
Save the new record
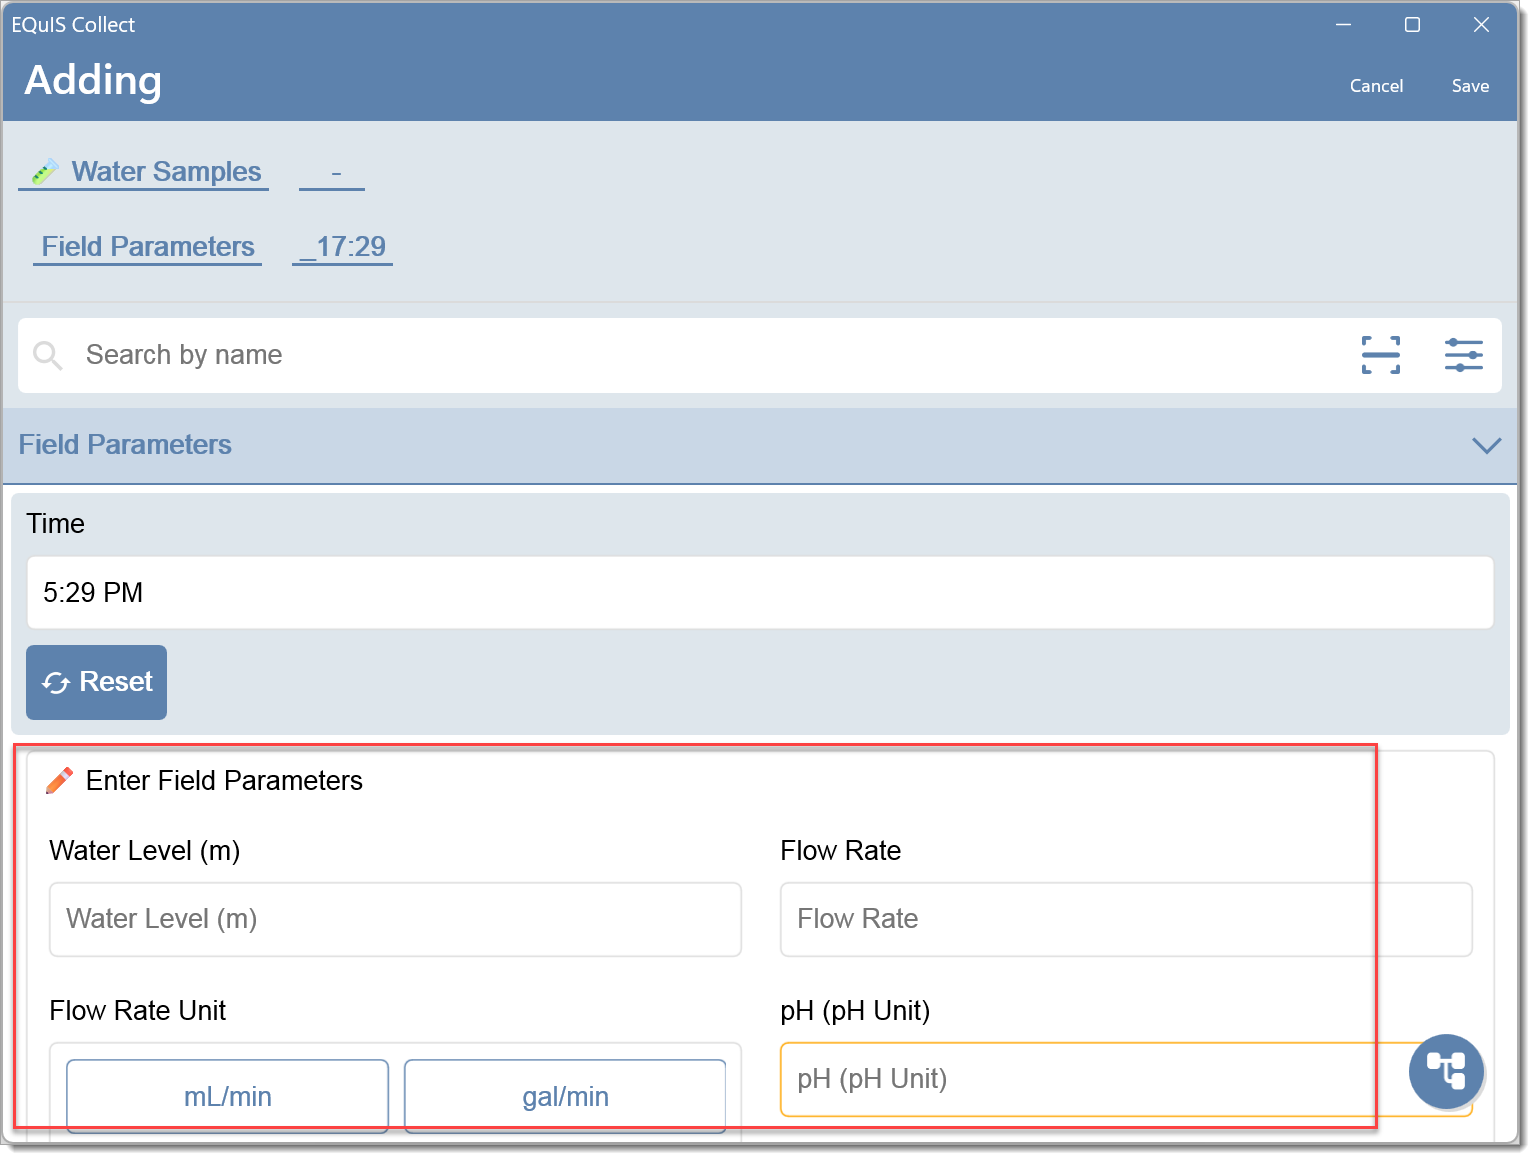point(1470,86)
